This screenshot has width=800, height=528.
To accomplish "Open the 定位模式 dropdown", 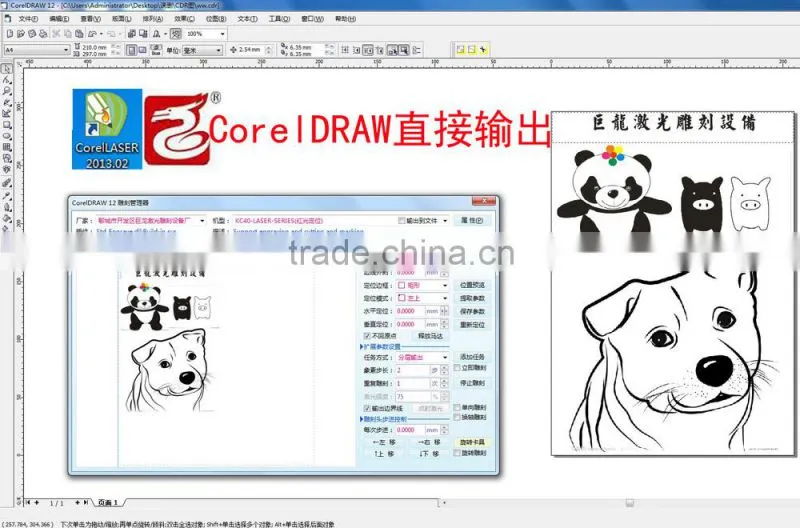I will [444, 298].
